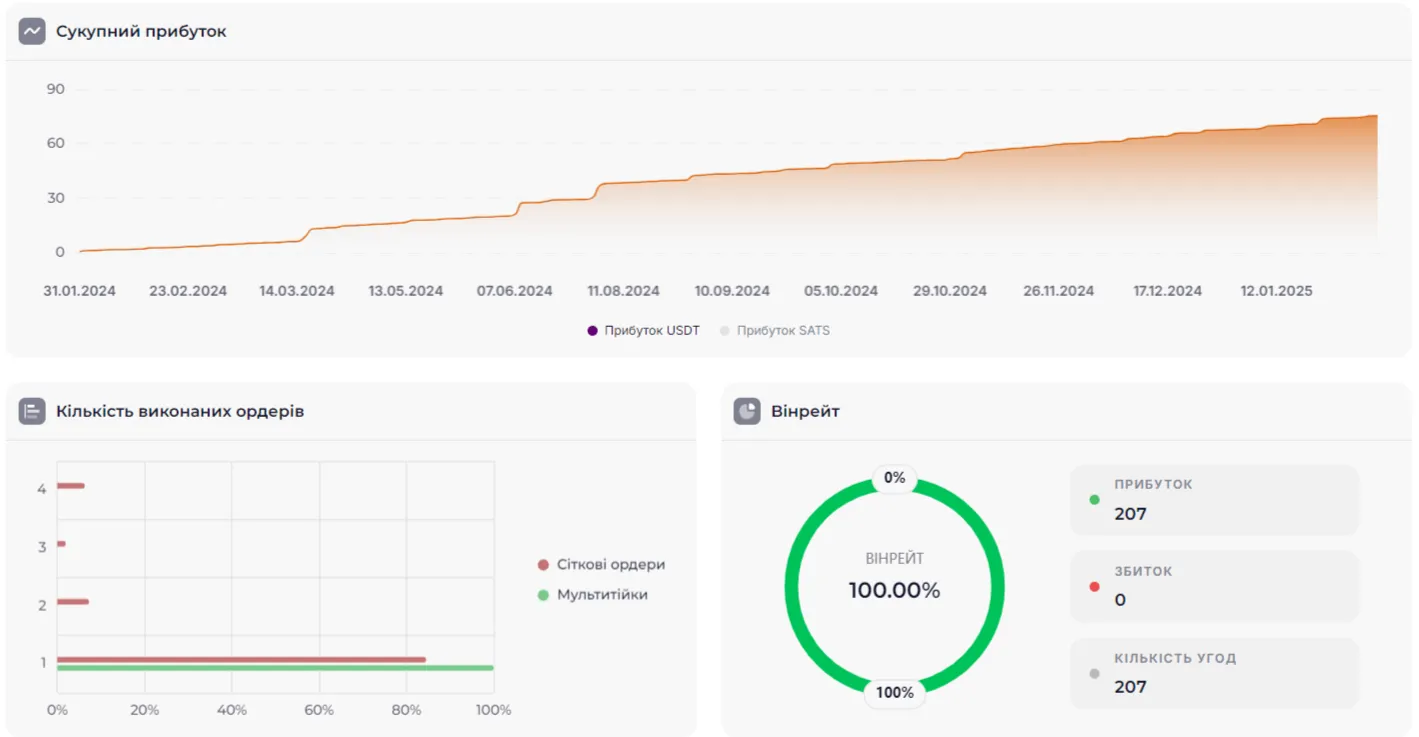This screenshot has height=737, width=1419.
Task: Click the 100.00% winrate value in the donut
Action: [x=894, y=591]
